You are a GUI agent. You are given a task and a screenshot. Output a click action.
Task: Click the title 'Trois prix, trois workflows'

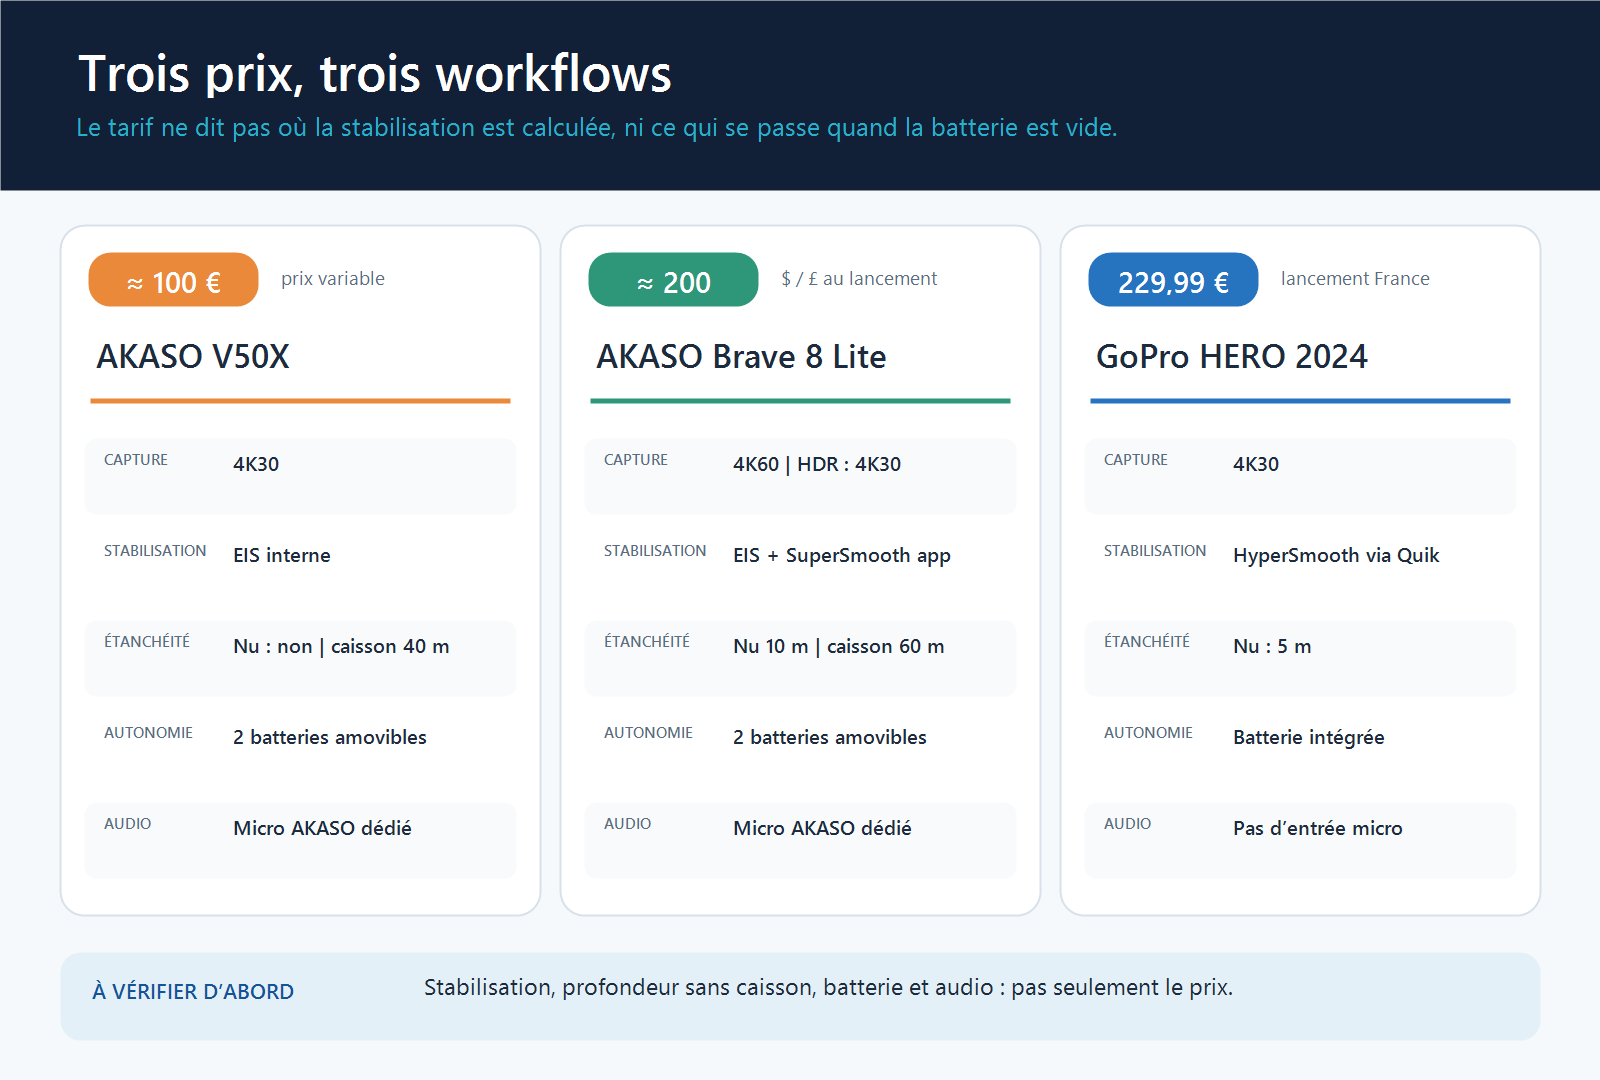click(375, 74)
